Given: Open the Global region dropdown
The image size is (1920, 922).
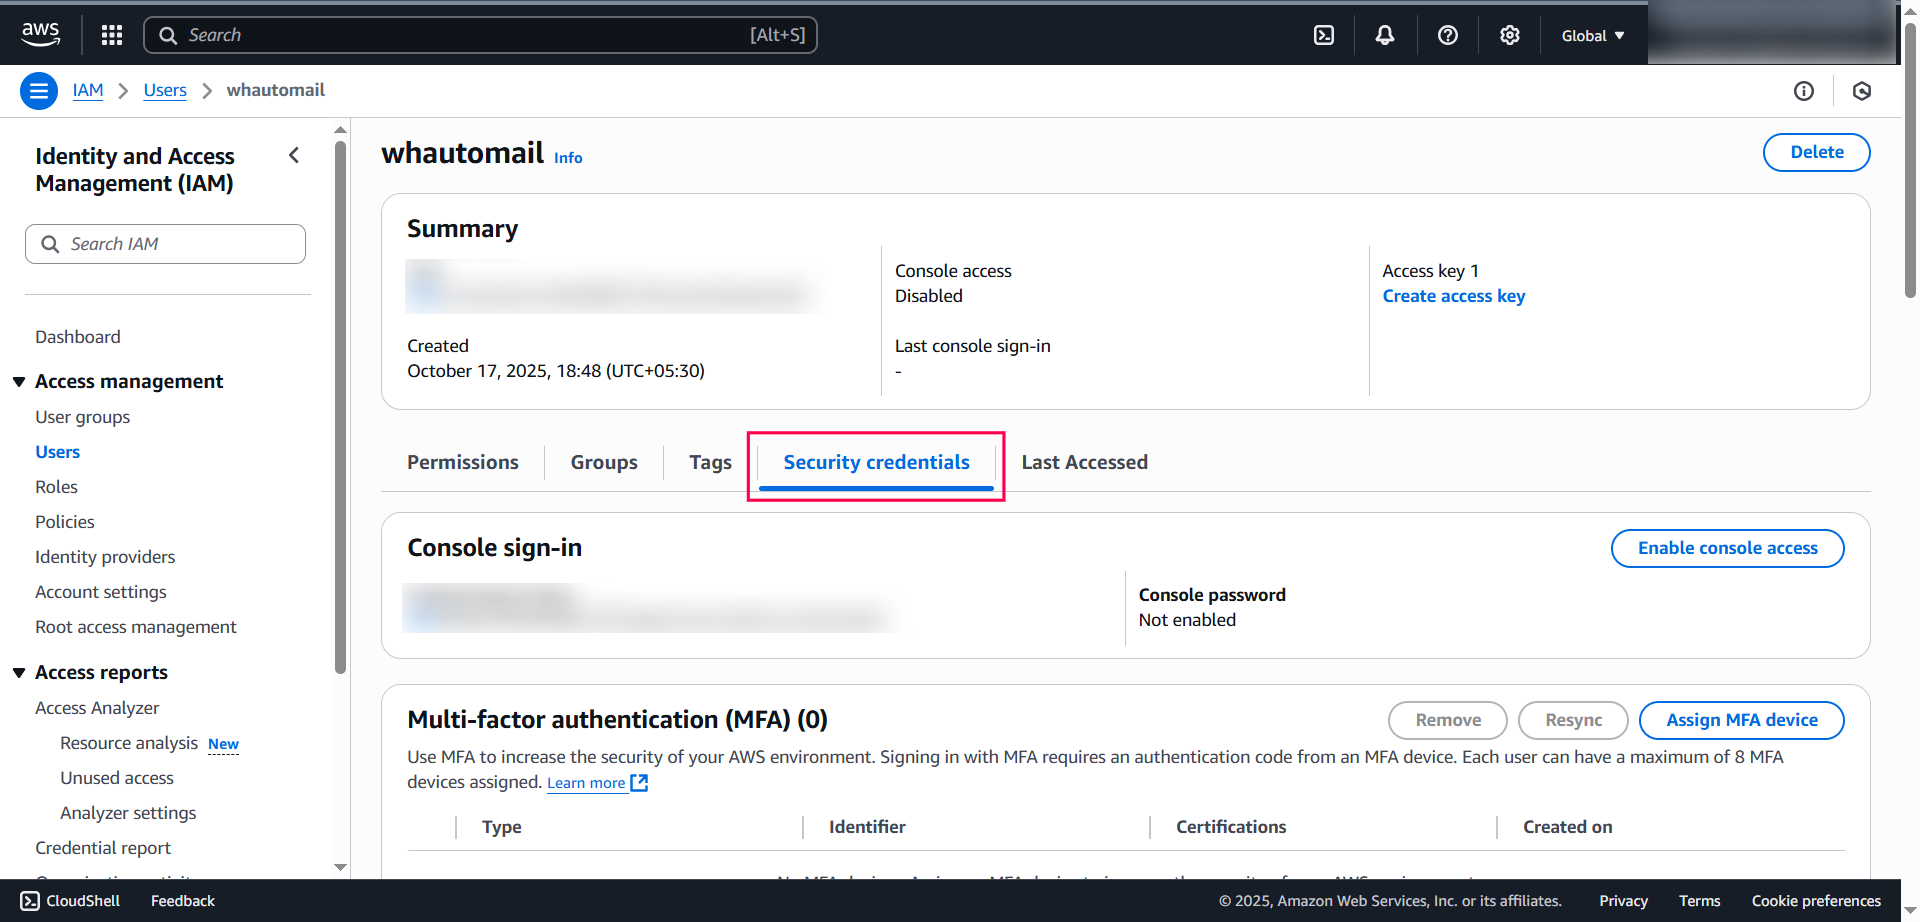Looking at the screenshot, I should (1591, 34).
